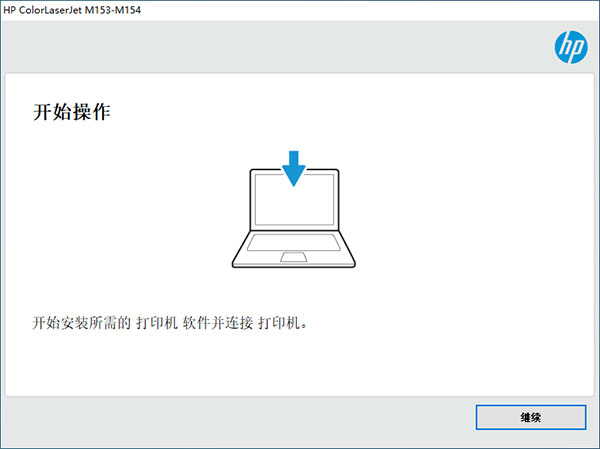Click the blue HP logo
Screen dimensions: 600x449
571,47
